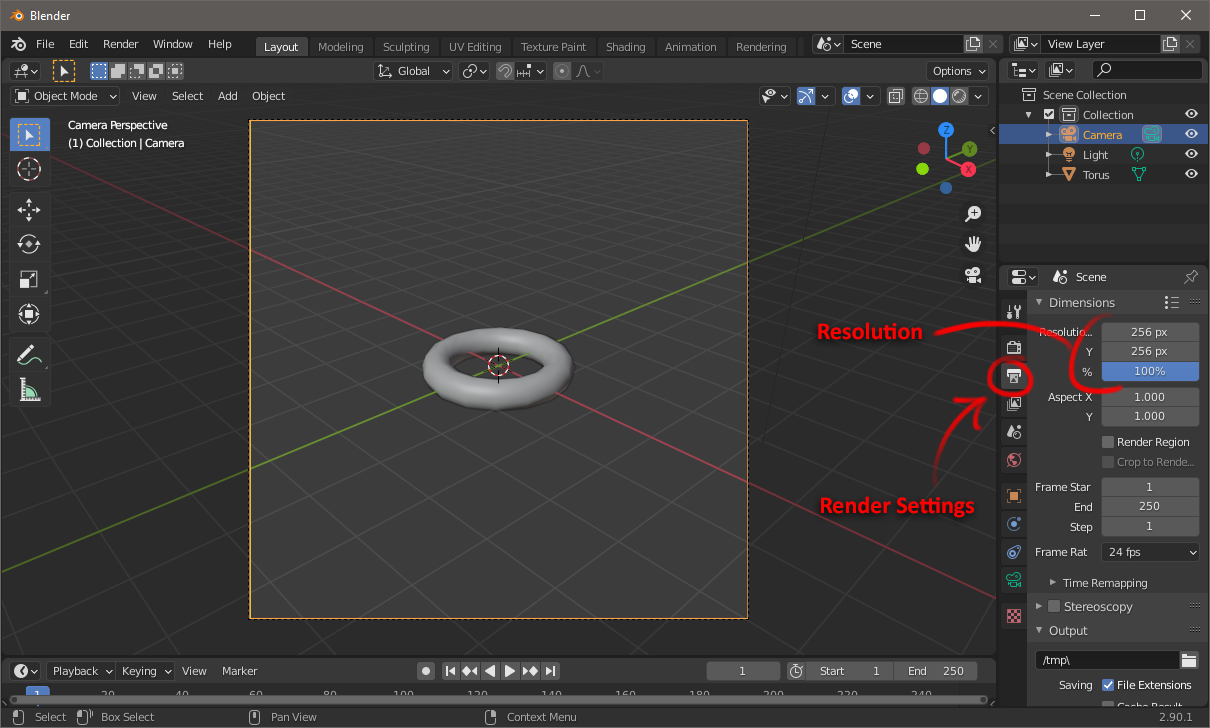This screenshot has width=1210, height=728.
Task: Select the Move tool
Action: tap(29, 210)
